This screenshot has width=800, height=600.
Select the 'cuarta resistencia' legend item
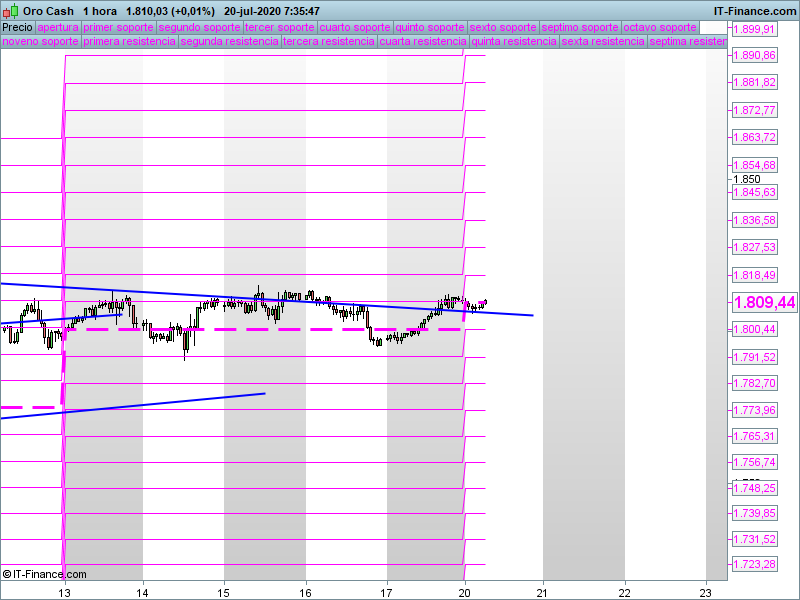click(423, 42)
